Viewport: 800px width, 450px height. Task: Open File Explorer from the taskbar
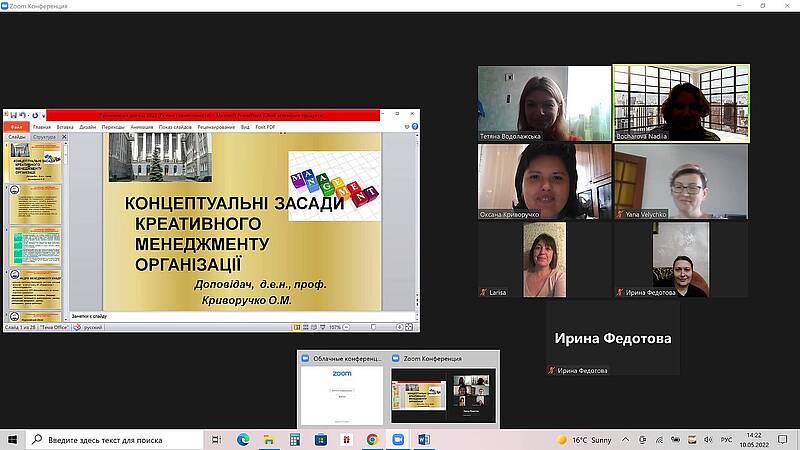click(x=269, y=439)
